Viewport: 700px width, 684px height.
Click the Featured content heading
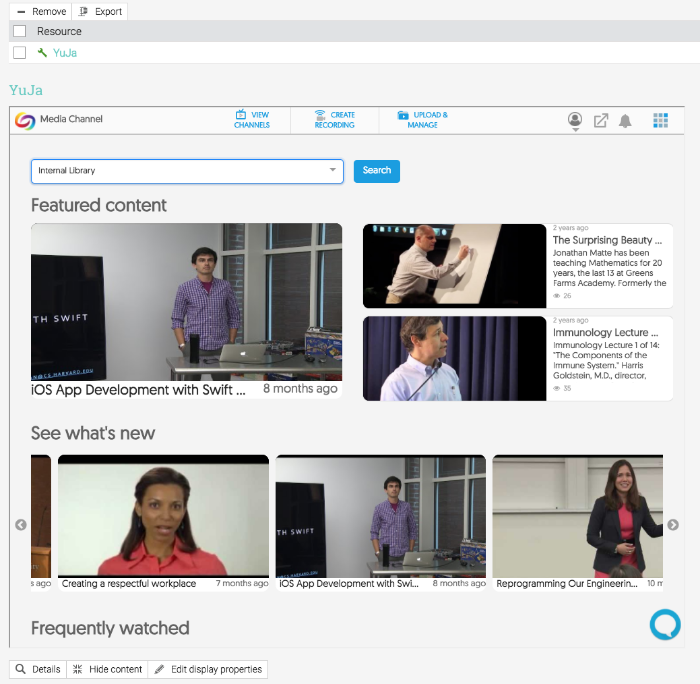(99, 205)
